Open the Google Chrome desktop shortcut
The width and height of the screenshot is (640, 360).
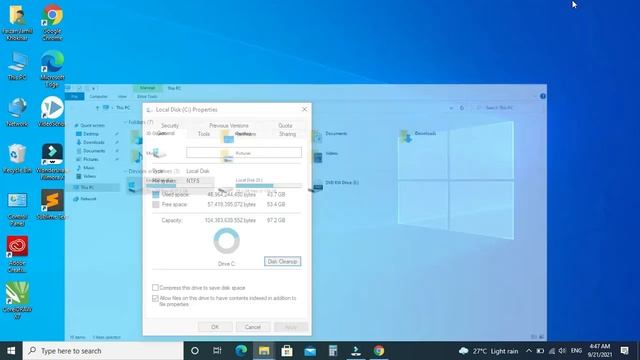pos(52,22)
